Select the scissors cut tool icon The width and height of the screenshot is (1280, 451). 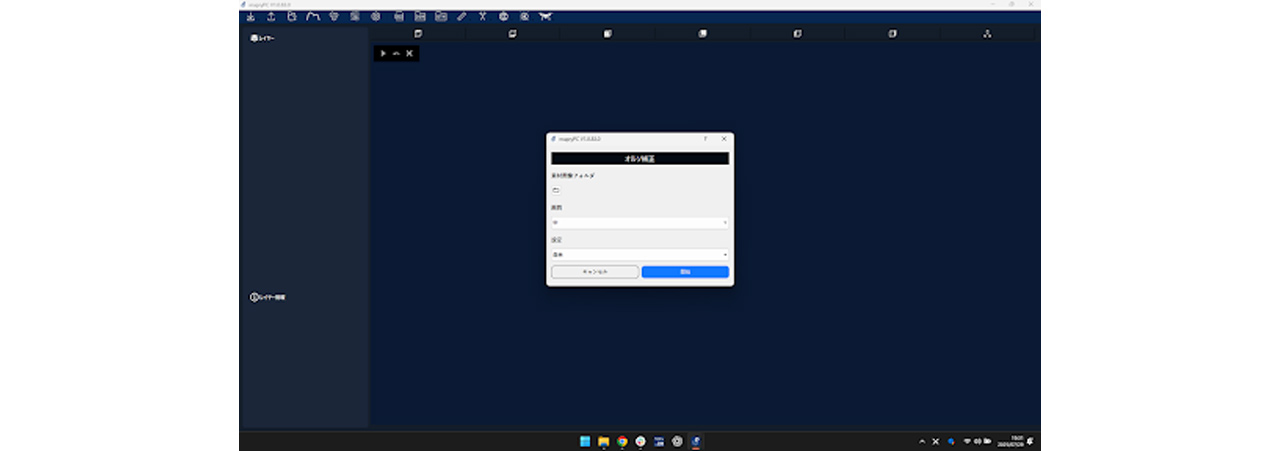coord(482,17)
